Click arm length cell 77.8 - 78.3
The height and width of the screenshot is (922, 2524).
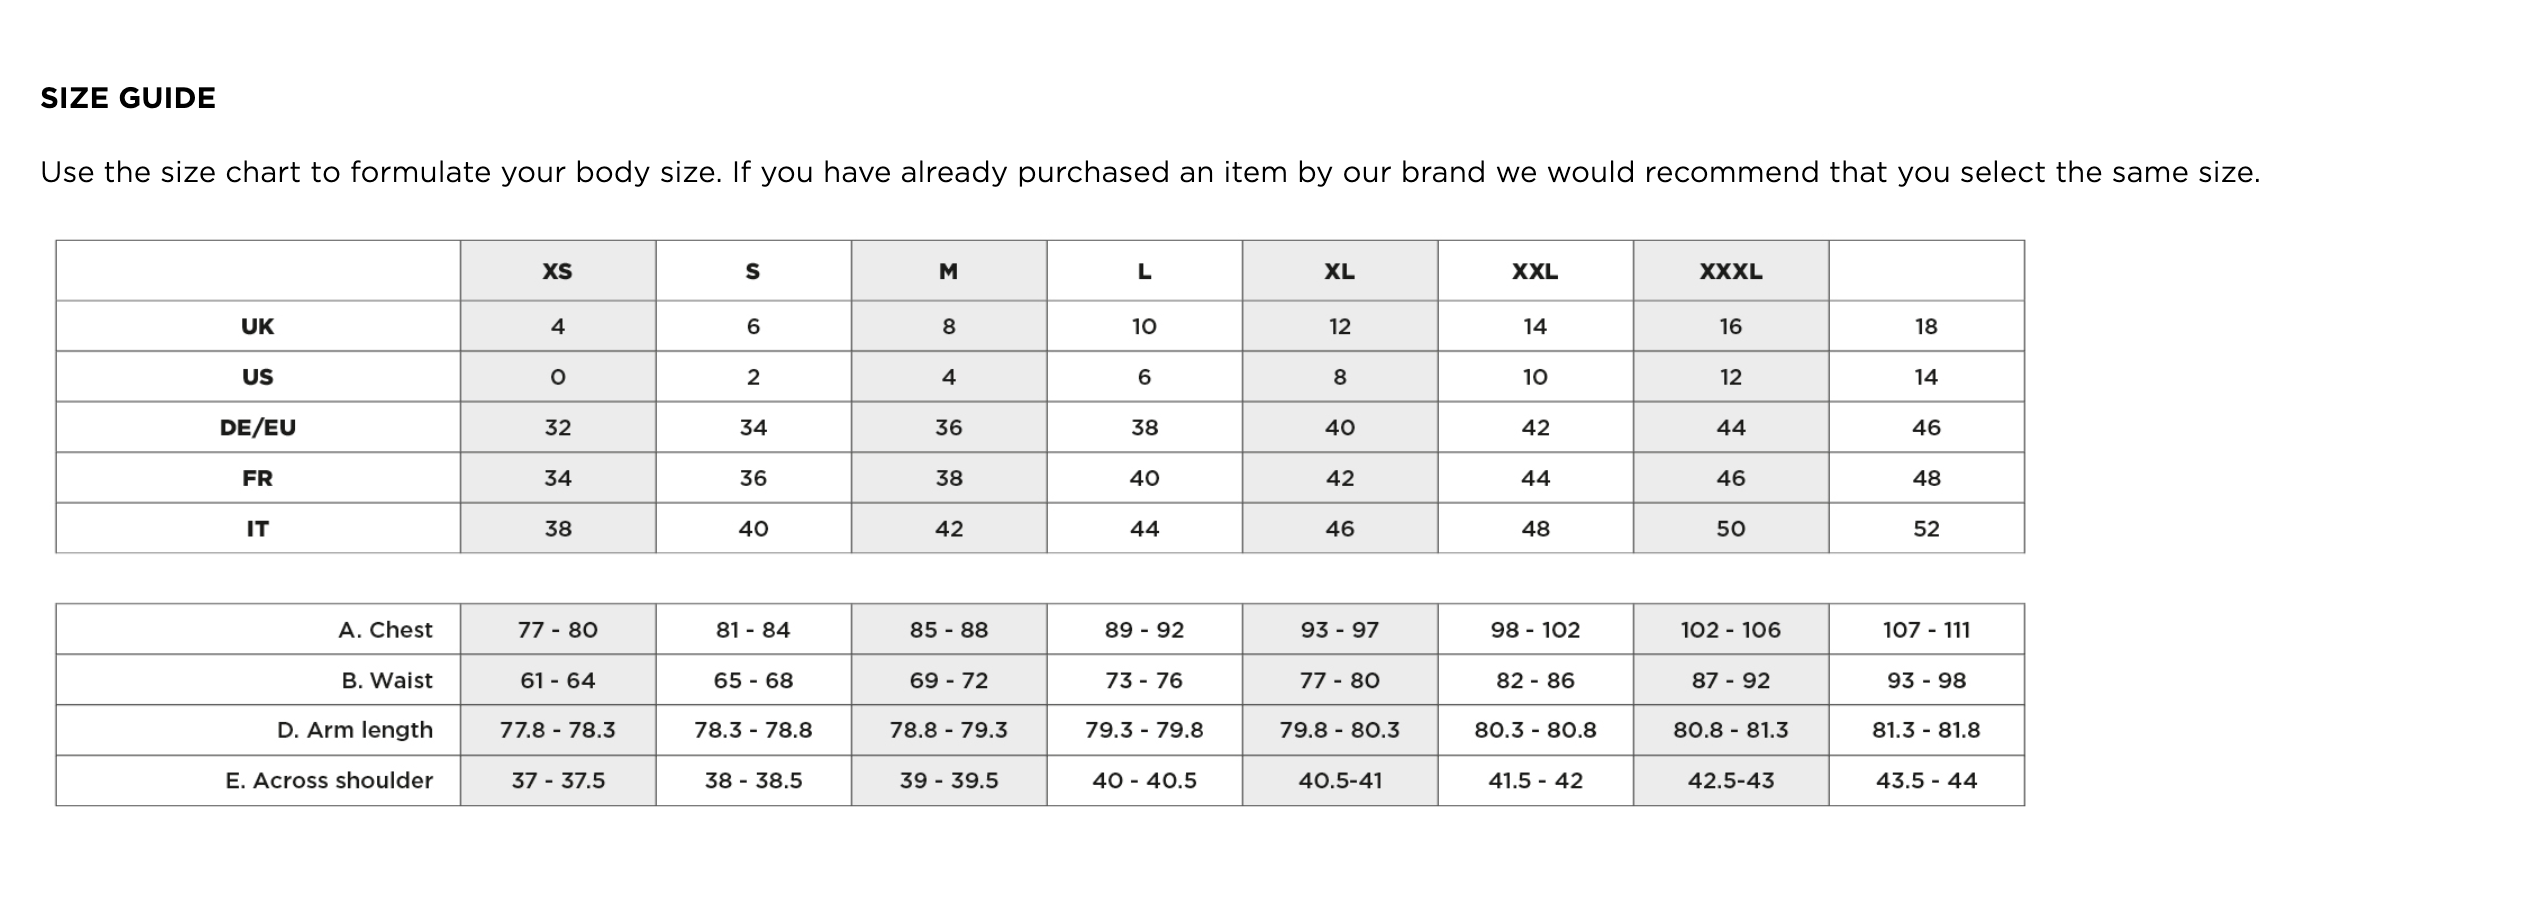click(557, 730)
